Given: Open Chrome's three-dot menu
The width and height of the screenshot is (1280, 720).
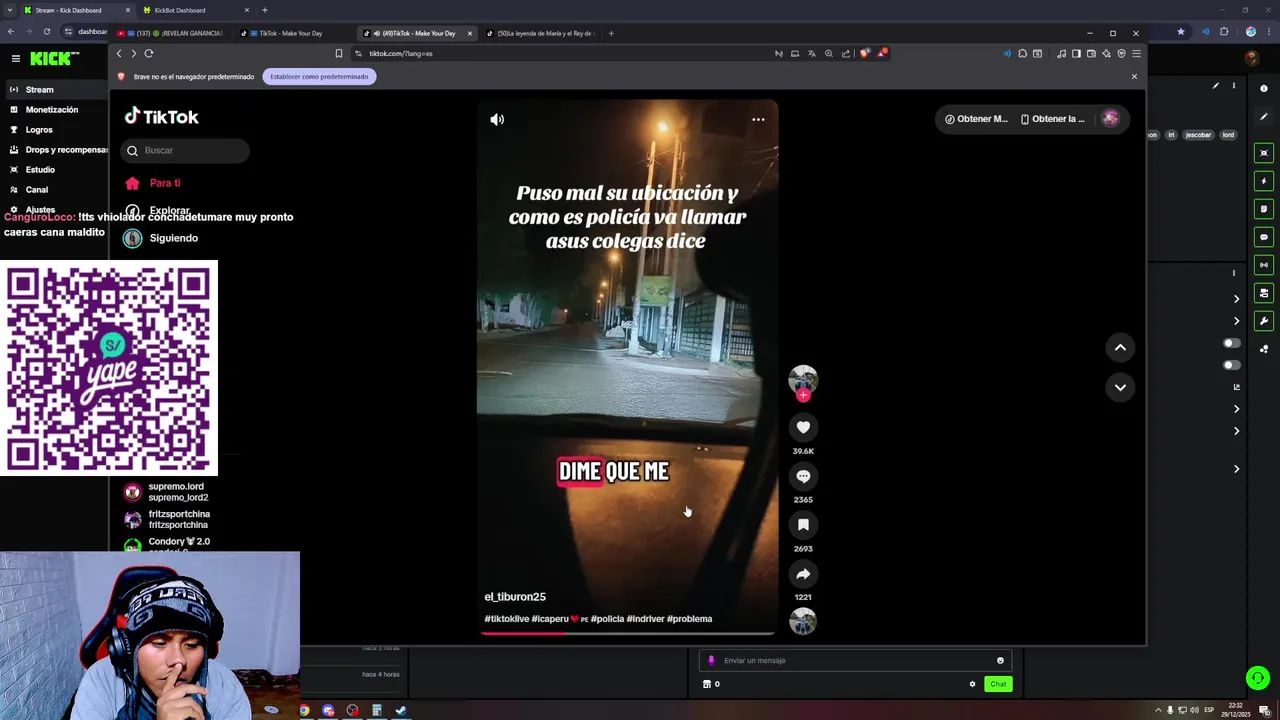Looking at the screenshot, I should (1270, 31).
